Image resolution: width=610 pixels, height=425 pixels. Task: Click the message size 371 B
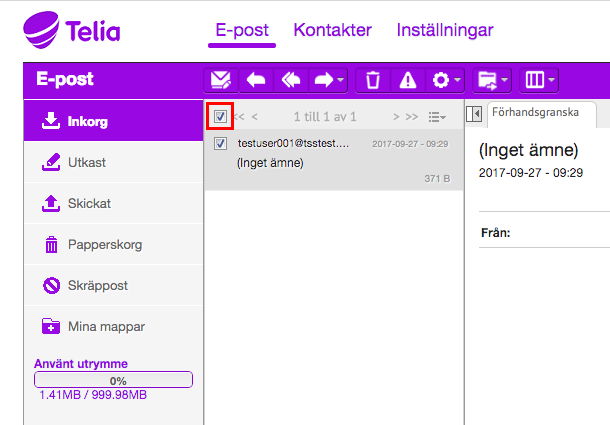pyautogui.click(x=437, y=179)
